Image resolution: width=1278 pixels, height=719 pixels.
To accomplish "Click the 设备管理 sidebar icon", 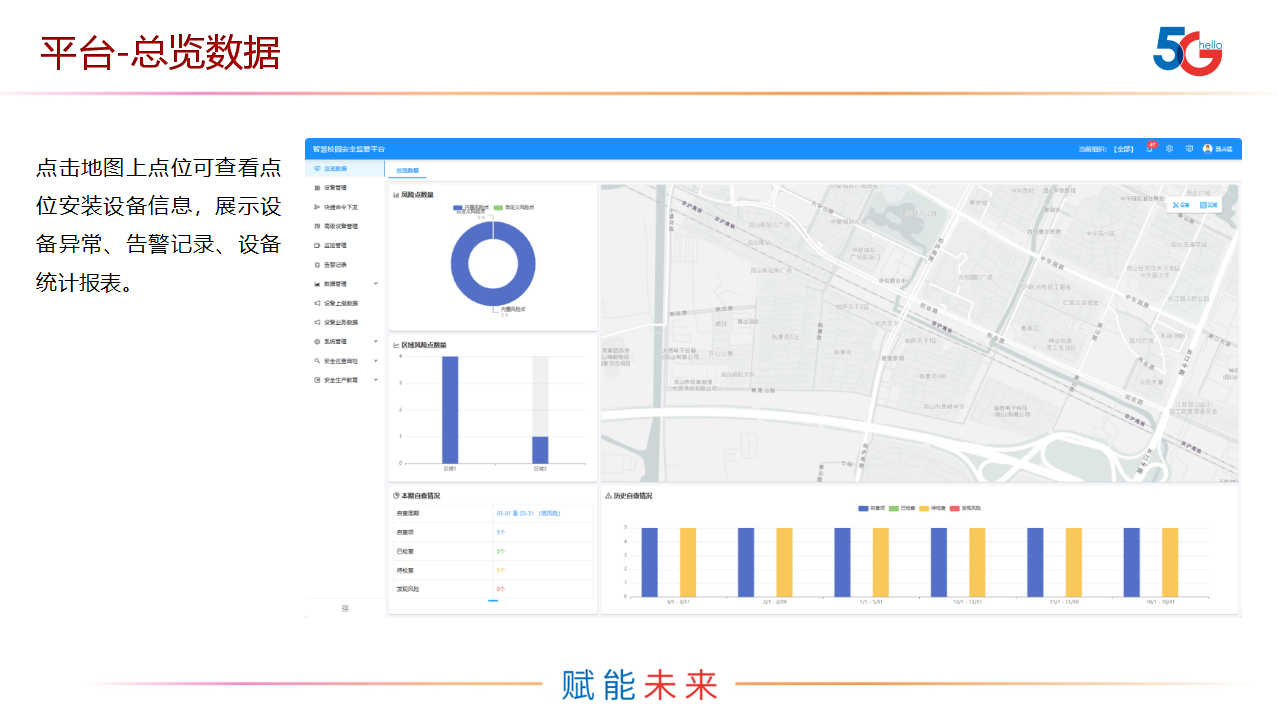I will (x=317, y=188).
